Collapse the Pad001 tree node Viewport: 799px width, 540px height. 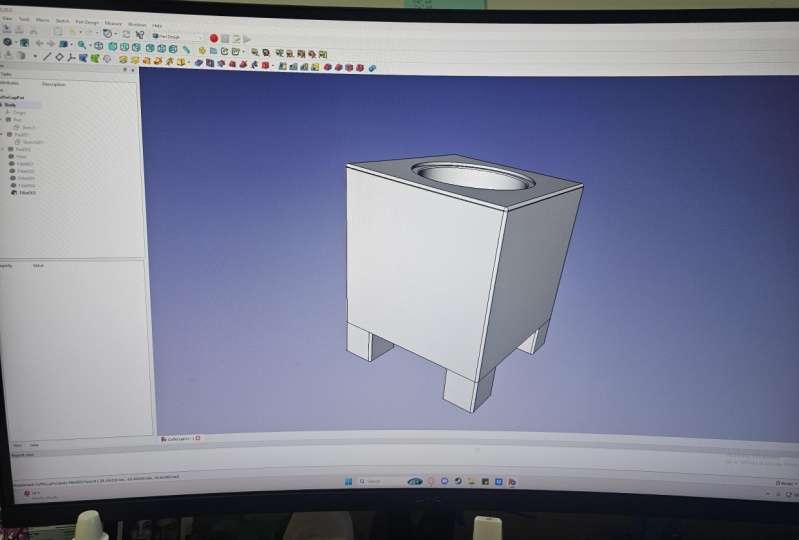[2, 134]
